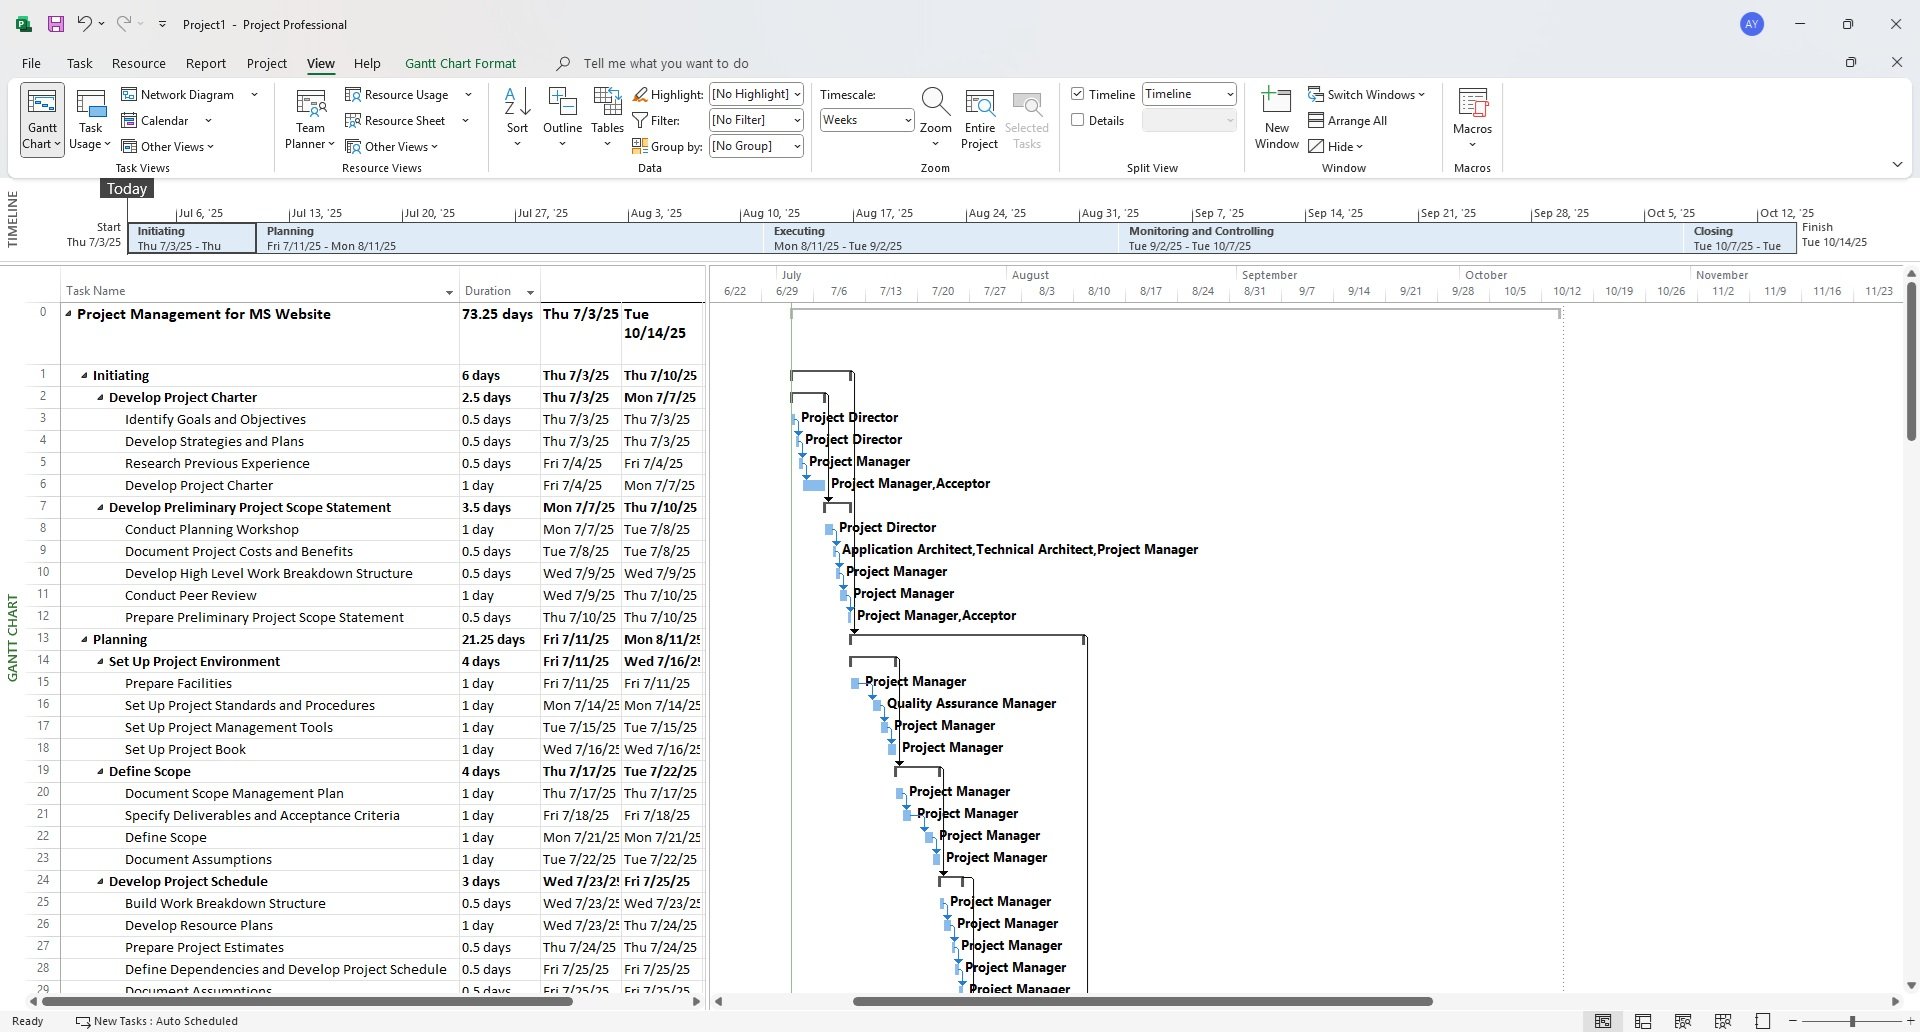Open Resource Usage view
Screen dimensions: 1920x1032
[x=396, y=94]
